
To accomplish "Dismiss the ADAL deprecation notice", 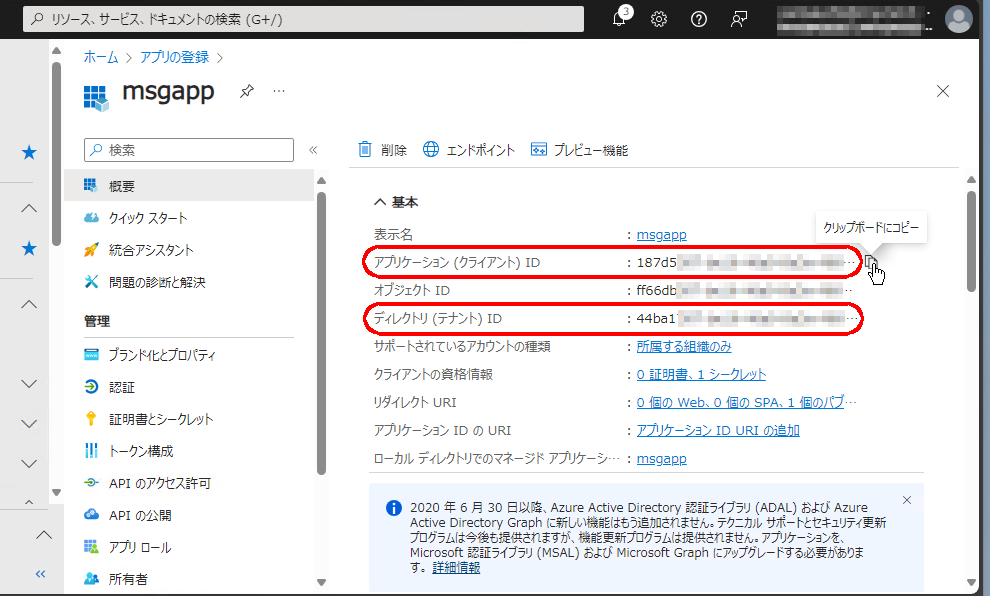I will tap(907, 499).
